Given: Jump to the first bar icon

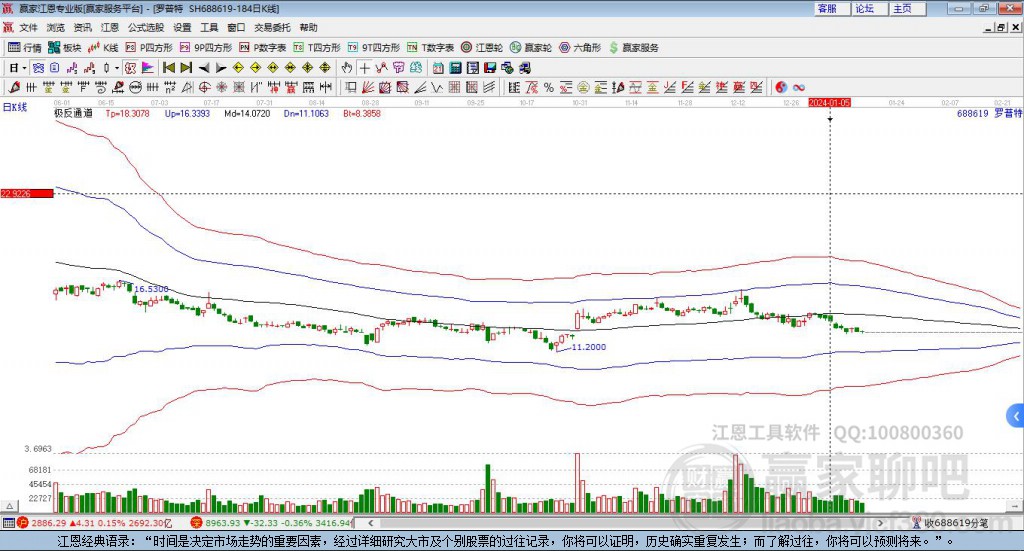Looking at the screenshot, I should [x=168, y=68].
